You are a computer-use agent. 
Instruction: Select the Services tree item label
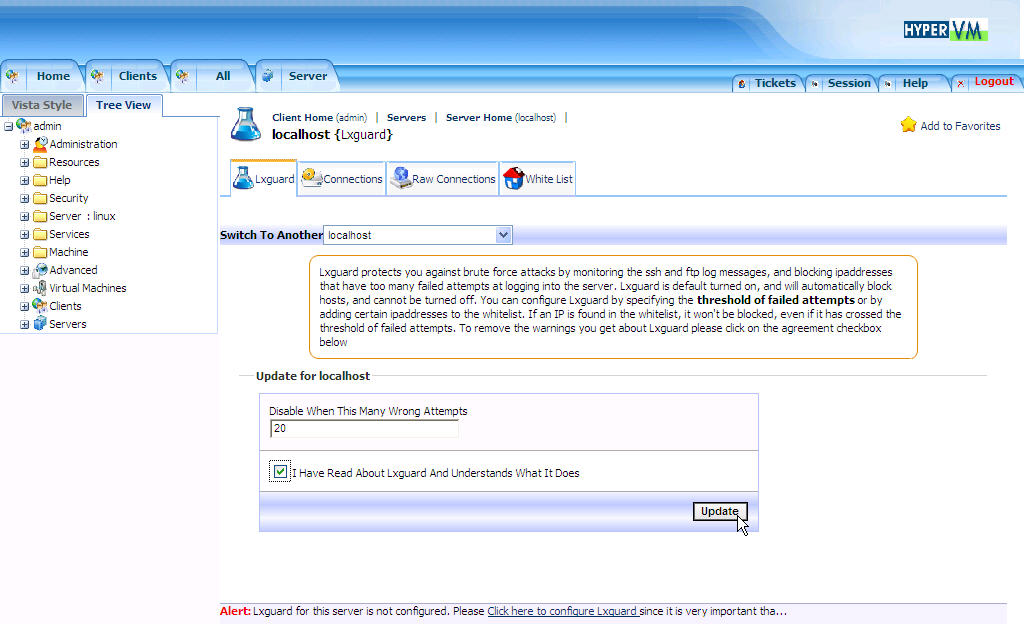point(69,234)
